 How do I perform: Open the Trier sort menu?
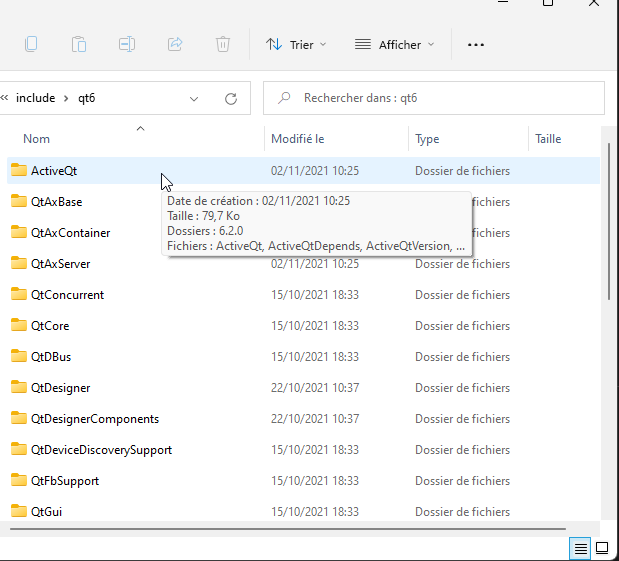296,45
